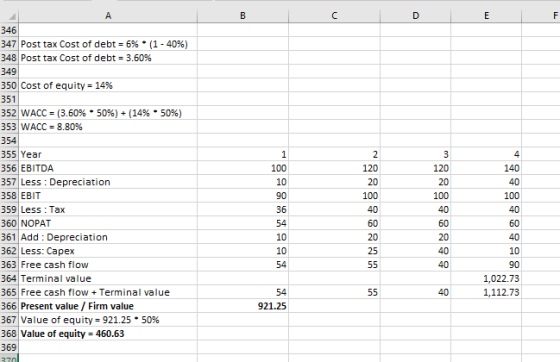560x362 pixels.
Task: Click cell 1,112.73 in column E
Action: coord(486,292)
